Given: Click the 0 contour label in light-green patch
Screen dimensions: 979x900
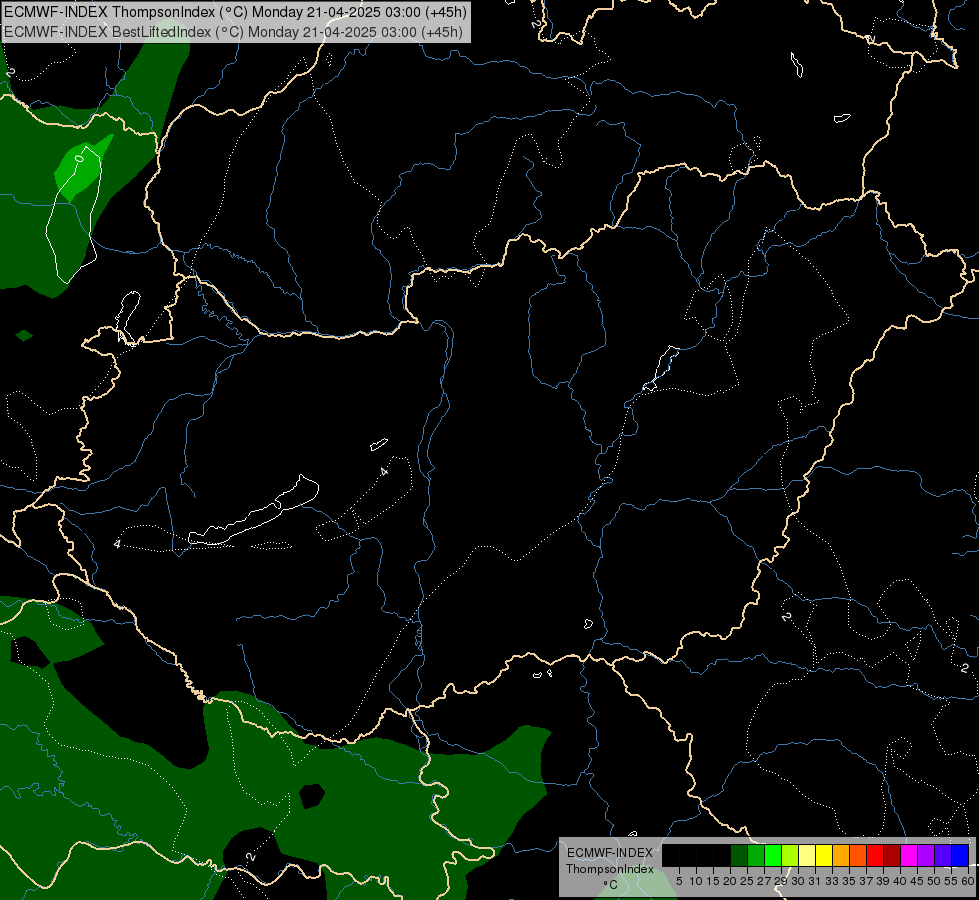Looking at the screenshot, I should point(79,158).
